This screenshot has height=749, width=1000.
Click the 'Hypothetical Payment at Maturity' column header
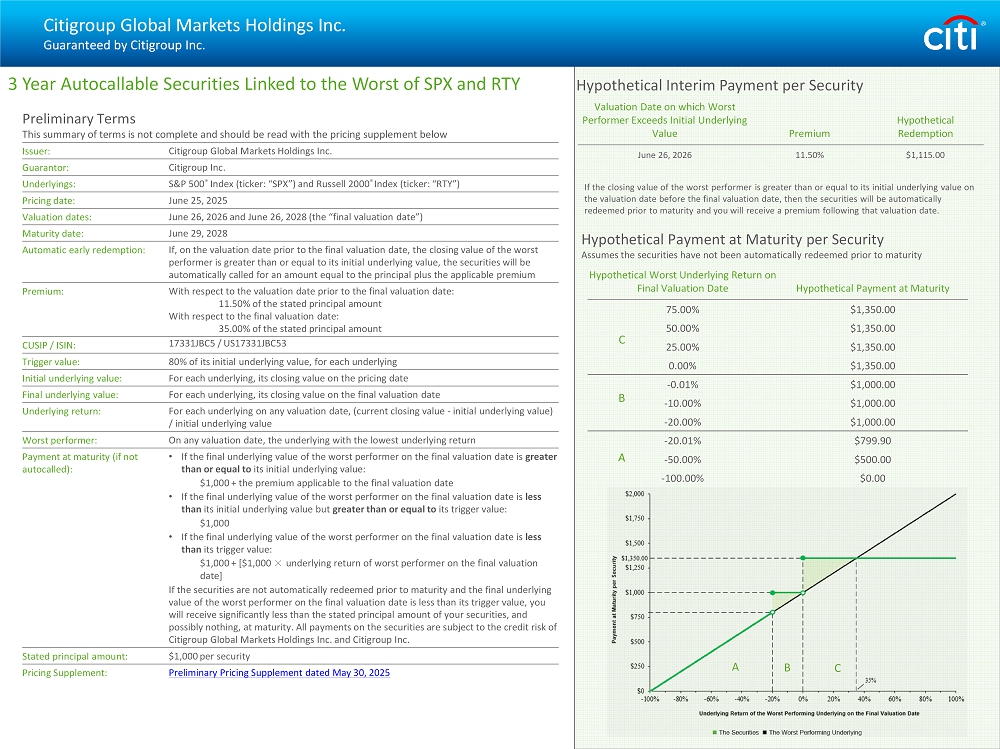[x=872, y=288]
